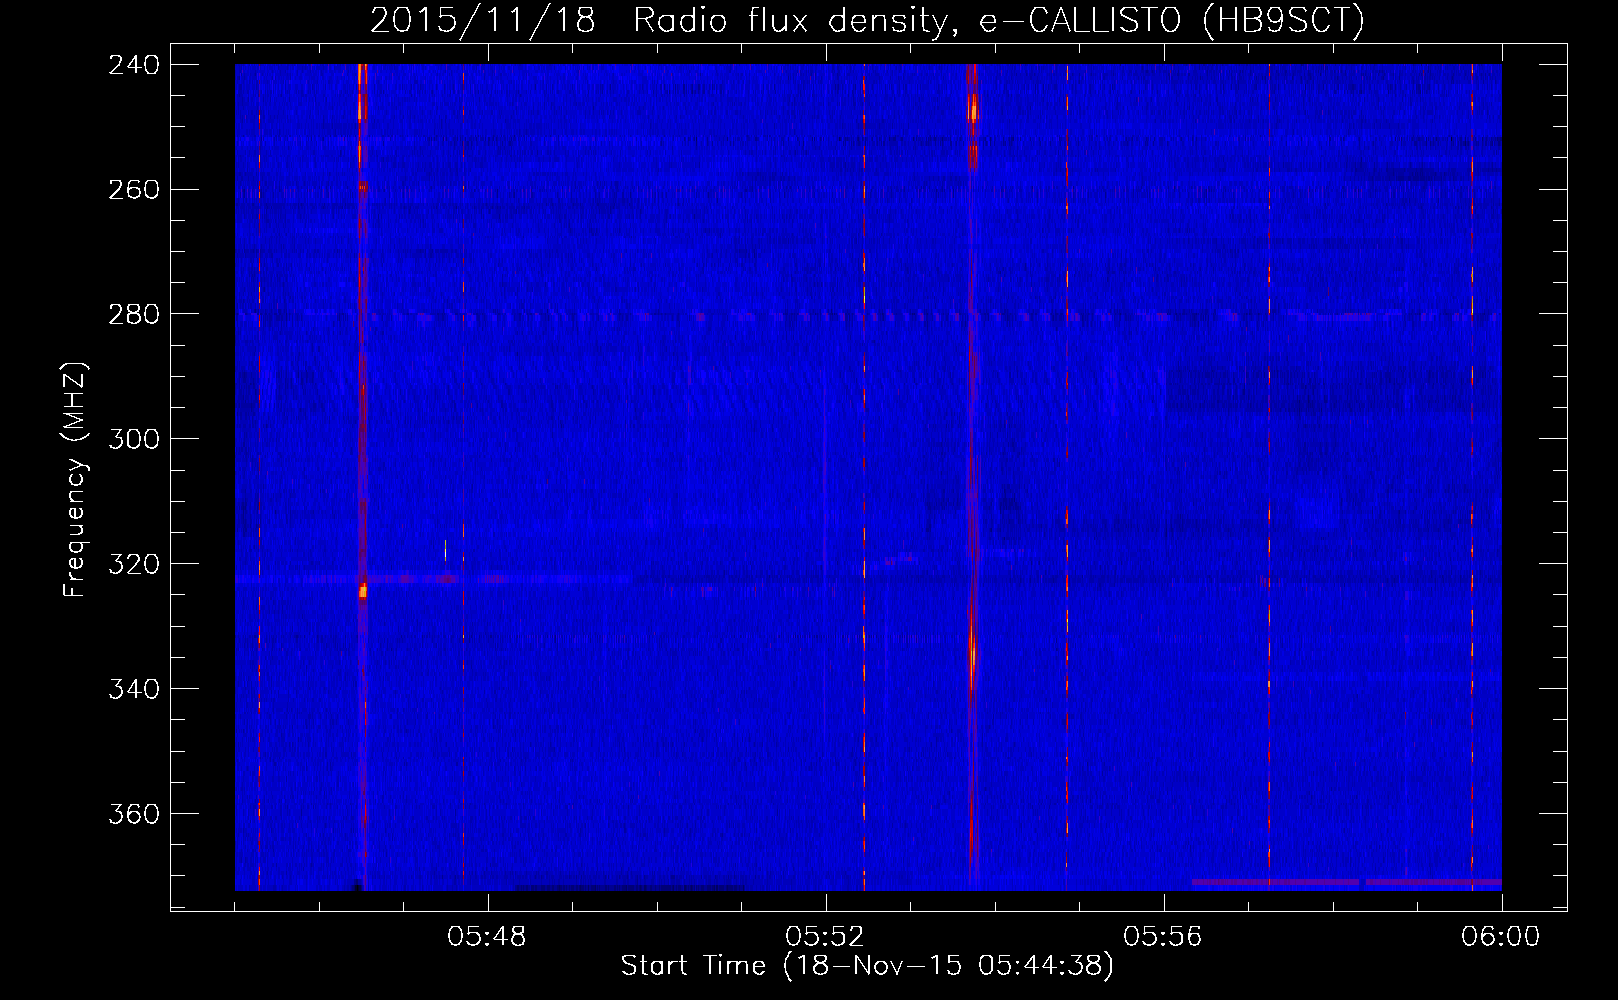The image size is (1618, 1000).
Task: Click the 300 frequency tick label
Action: (x=134, y=440)
